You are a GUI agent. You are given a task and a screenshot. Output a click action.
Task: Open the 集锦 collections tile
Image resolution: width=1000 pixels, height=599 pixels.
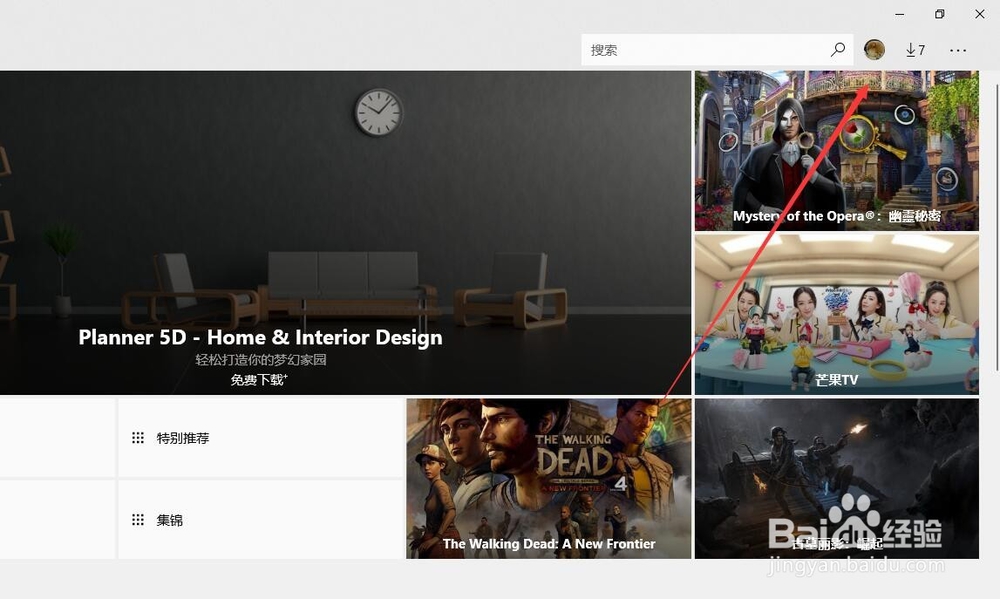(261, 520)
